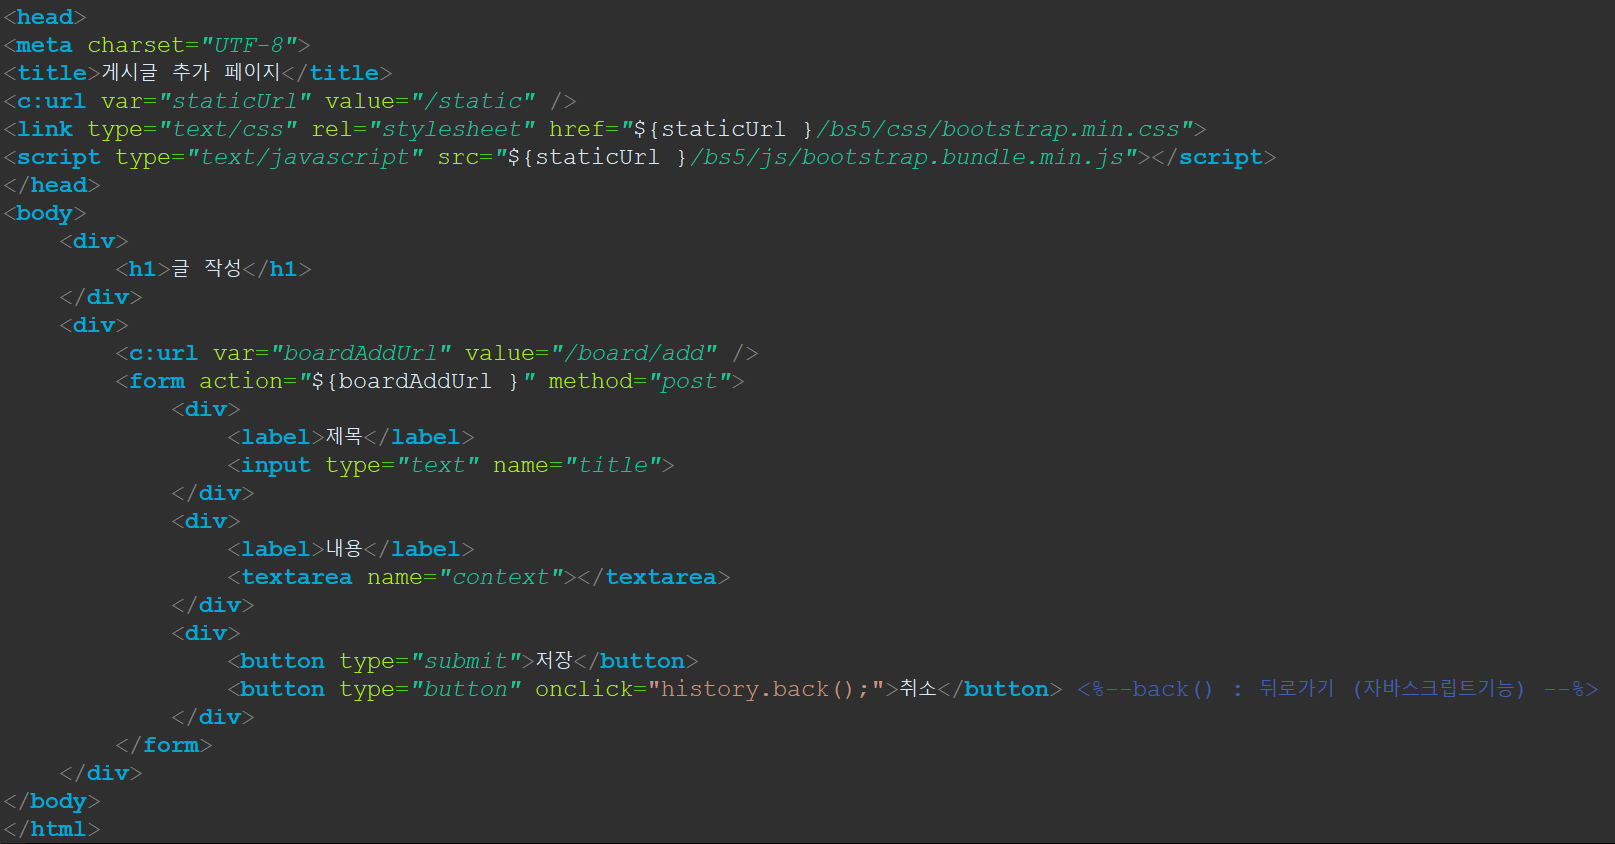The width and height of the screenshot is (1615, 844).
Task: Click the label text '내용'
Action: pyautogui.click(x=344, y=548)
